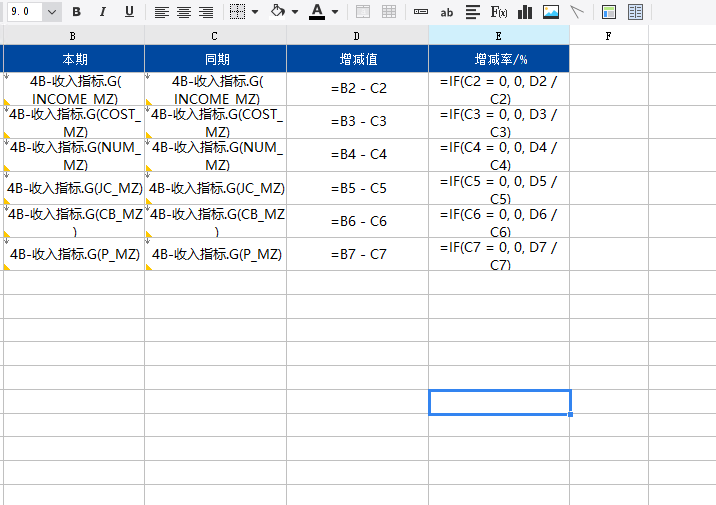Screen dimensions: 716x505
Task: Open font color dropdown arrow
Action: tap(335, 12)
